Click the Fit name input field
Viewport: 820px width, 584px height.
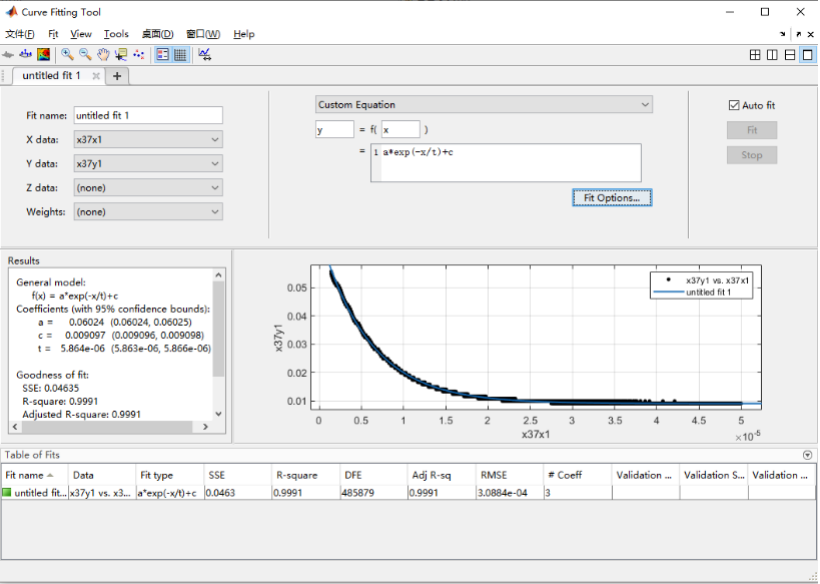coord(147,116)
